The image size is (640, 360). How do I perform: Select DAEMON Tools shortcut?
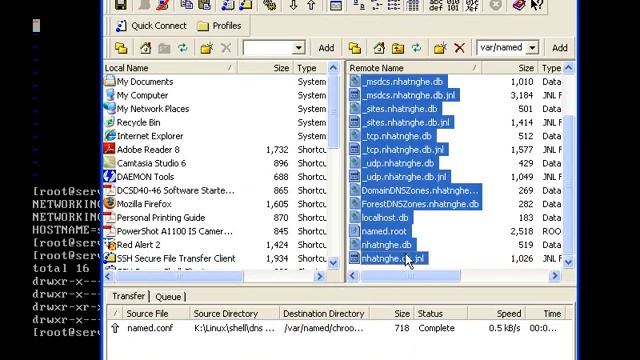[x=145, y=177]
